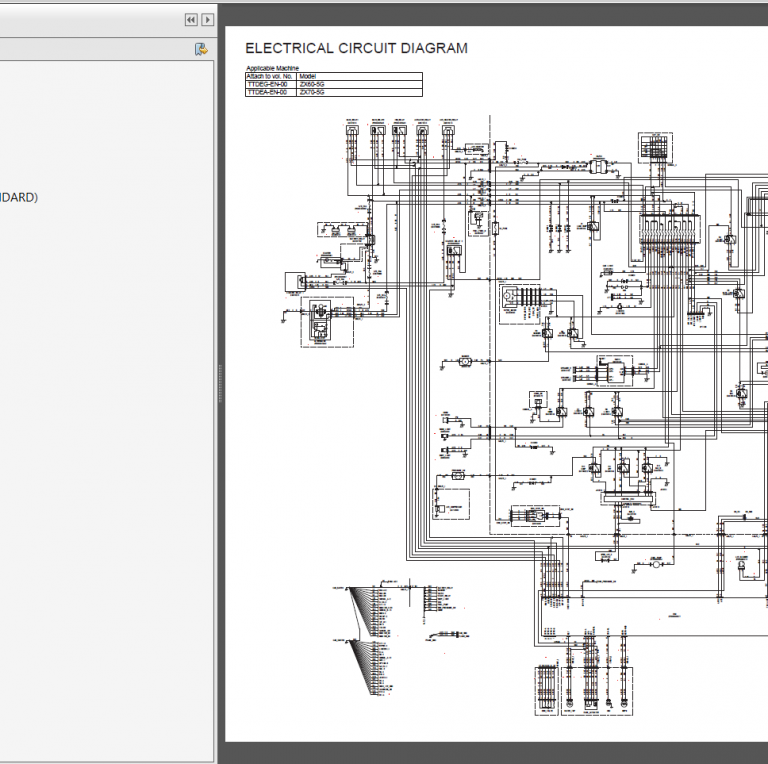
Task: Click the empty area of the bookmarks panel
Action: (x=100, y=450)
